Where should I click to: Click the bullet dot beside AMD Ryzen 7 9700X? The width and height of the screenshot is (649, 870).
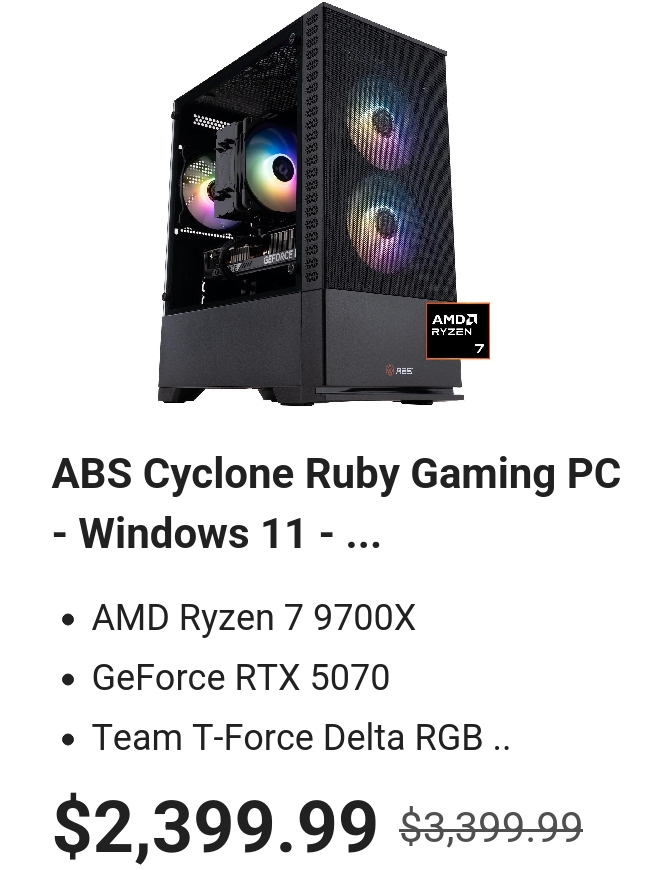point(68,619)
